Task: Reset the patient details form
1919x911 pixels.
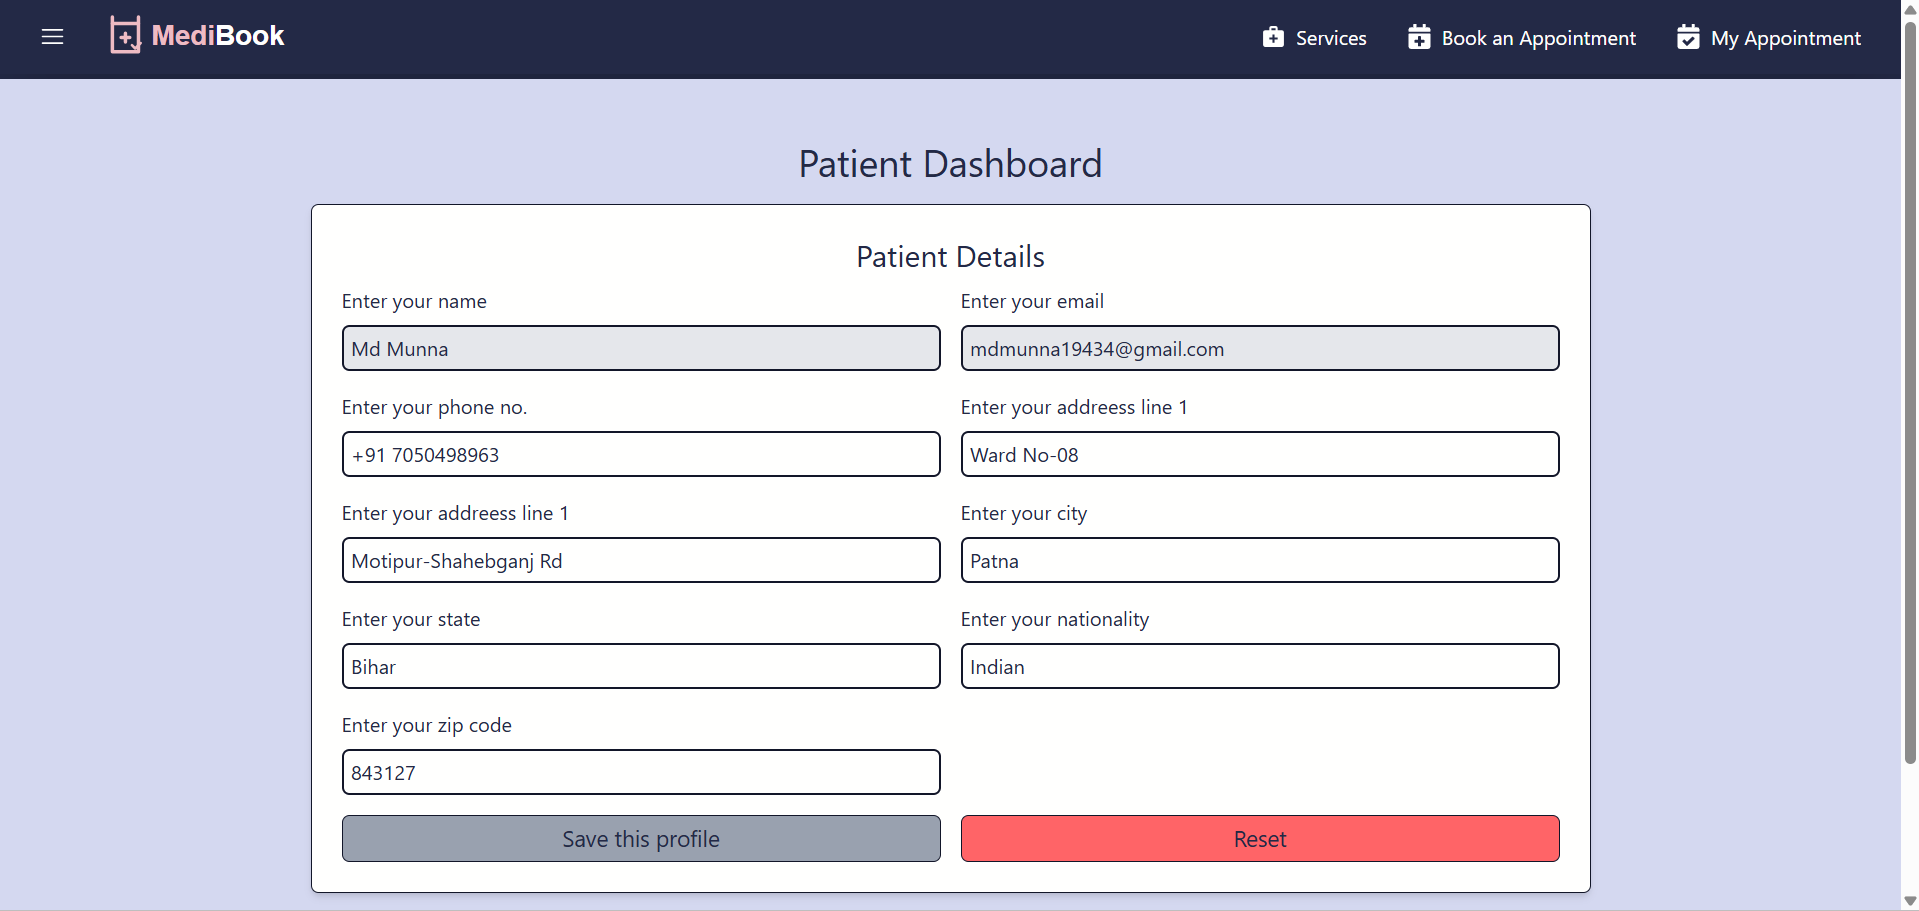Action: pyautogui.click(x=1259, y=838)
